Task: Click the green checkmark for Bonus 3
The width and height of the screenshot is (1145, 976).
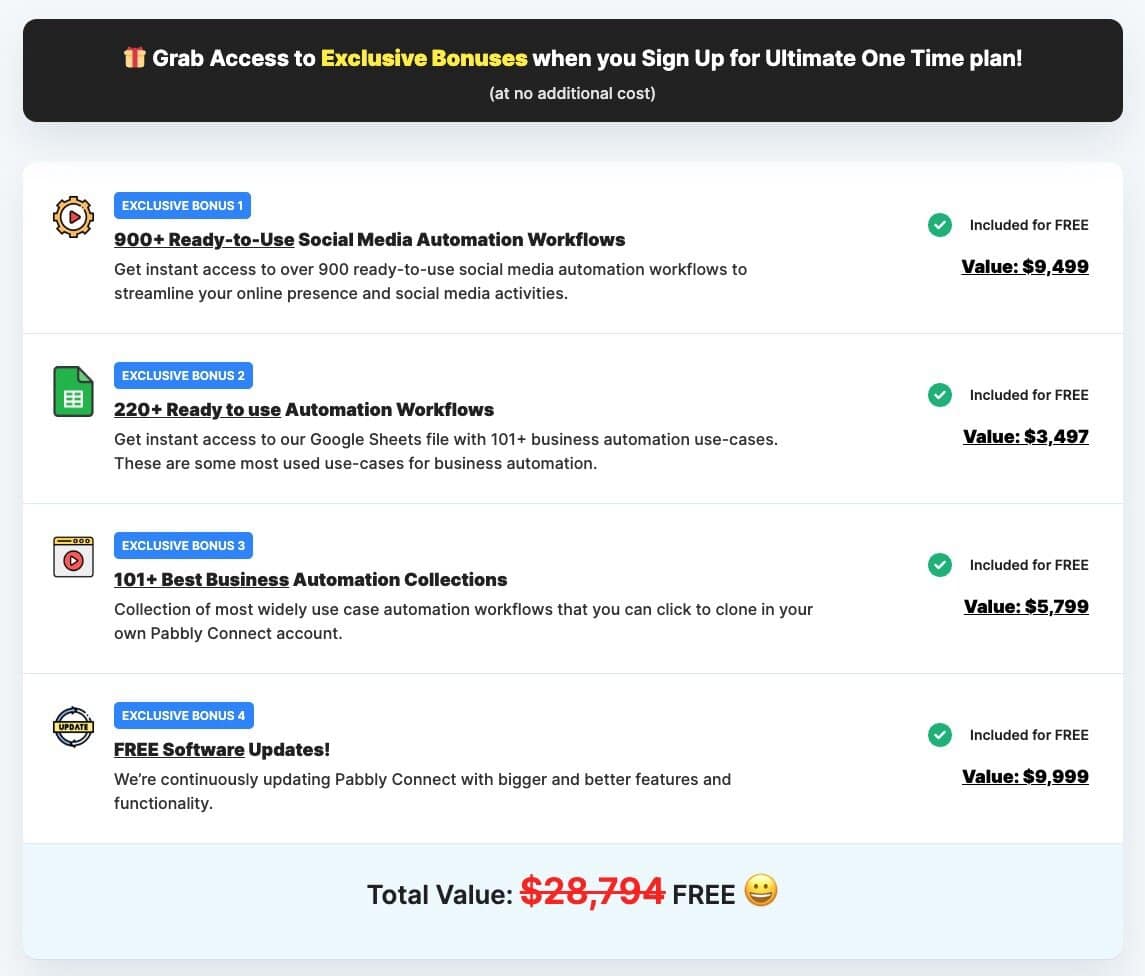Action: click(940, 565)
